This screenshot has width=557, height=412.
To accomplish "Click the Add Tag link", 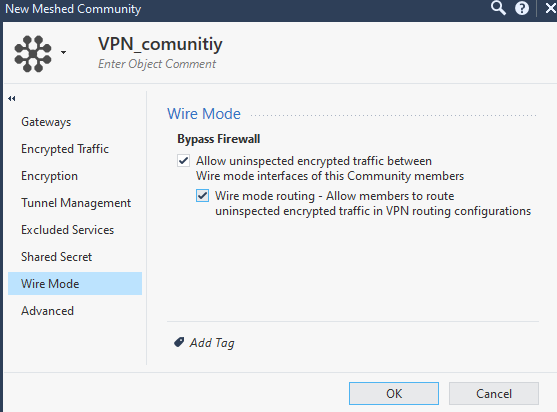I will pyautogui.click(x=212, y=343).
